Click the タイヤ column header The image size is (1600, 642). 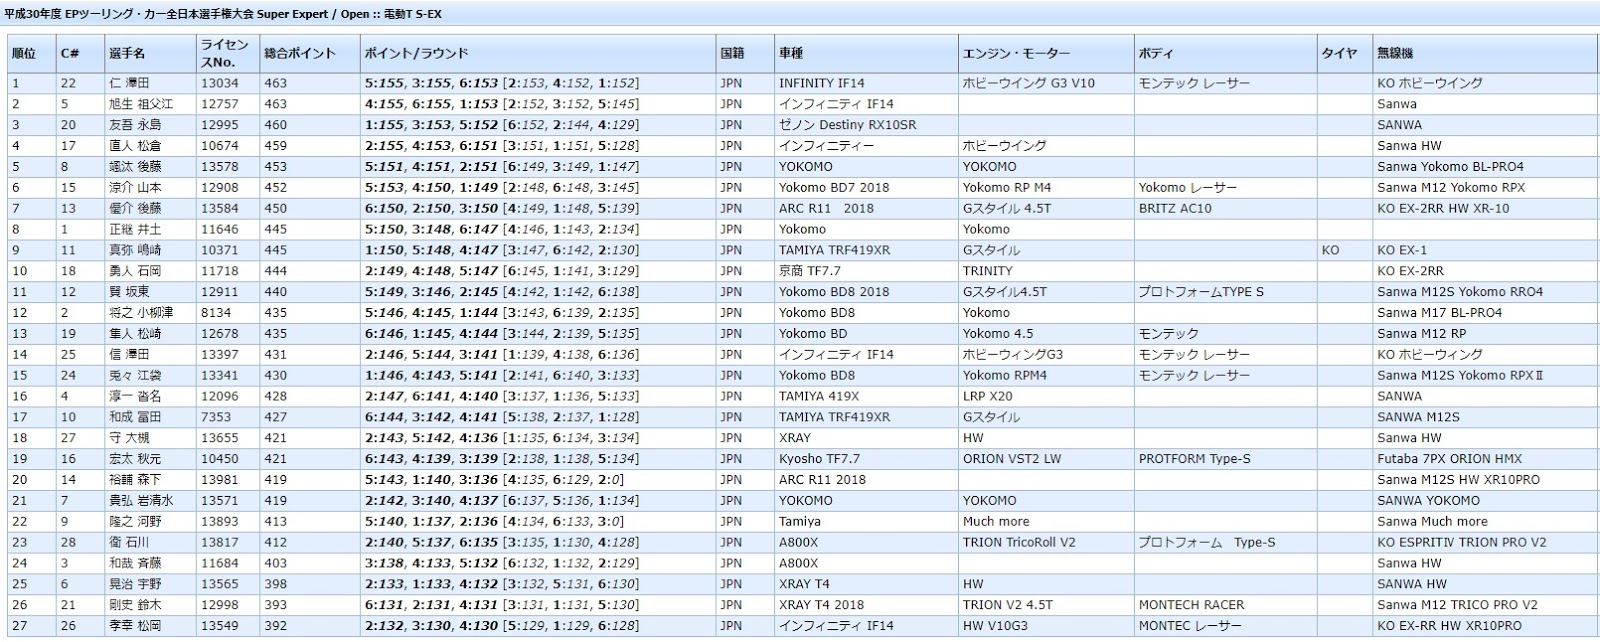coord(1344,54)
